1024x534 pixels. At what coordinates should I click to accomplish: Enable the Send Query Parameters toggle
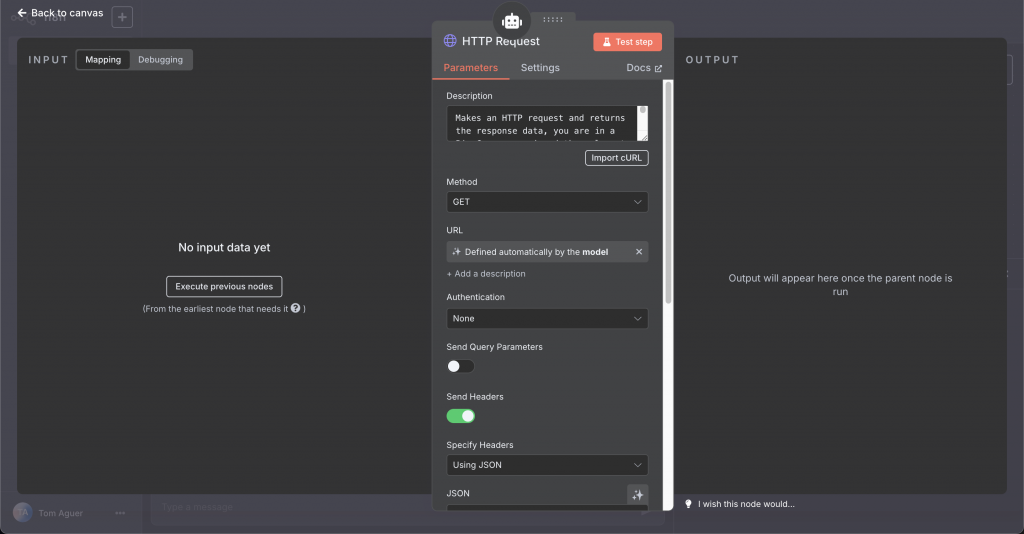pos(460,366)
